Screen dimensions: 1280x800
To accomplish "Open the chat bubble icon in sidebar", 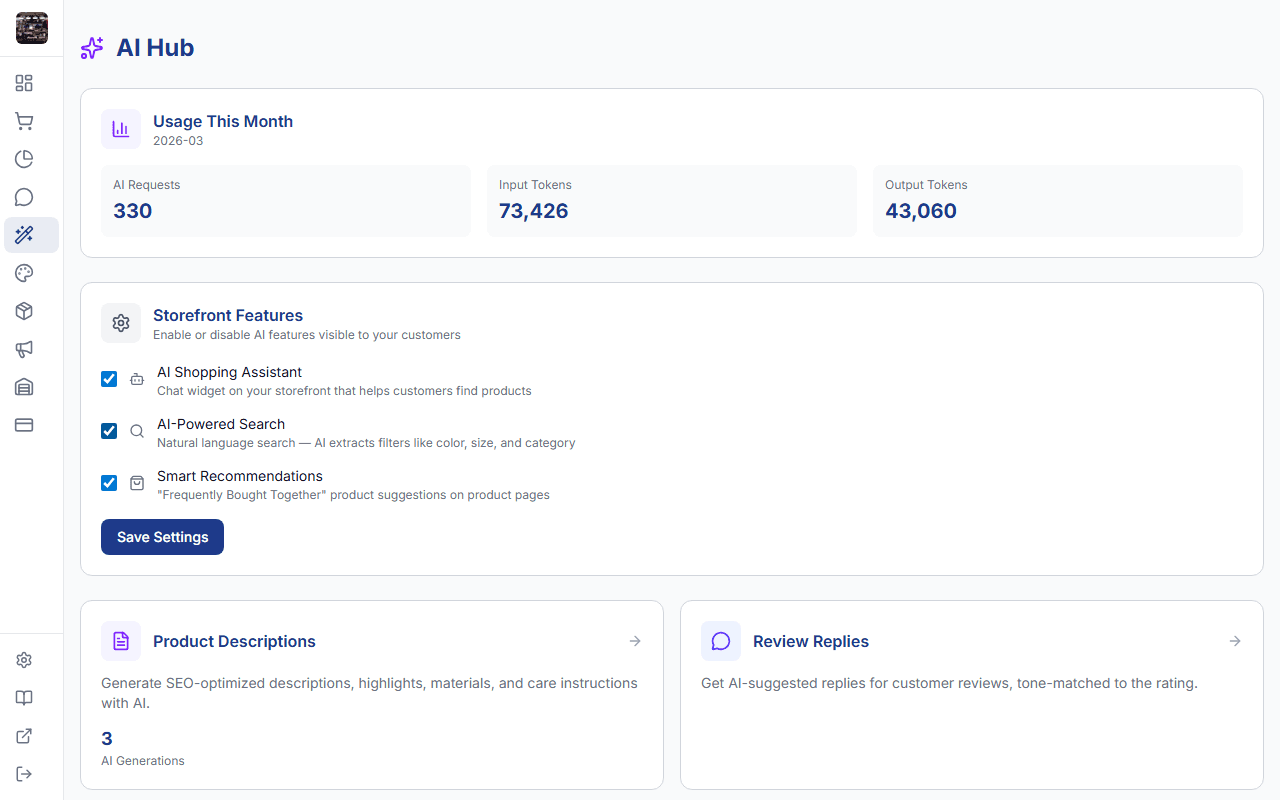I will coord(24,197).
